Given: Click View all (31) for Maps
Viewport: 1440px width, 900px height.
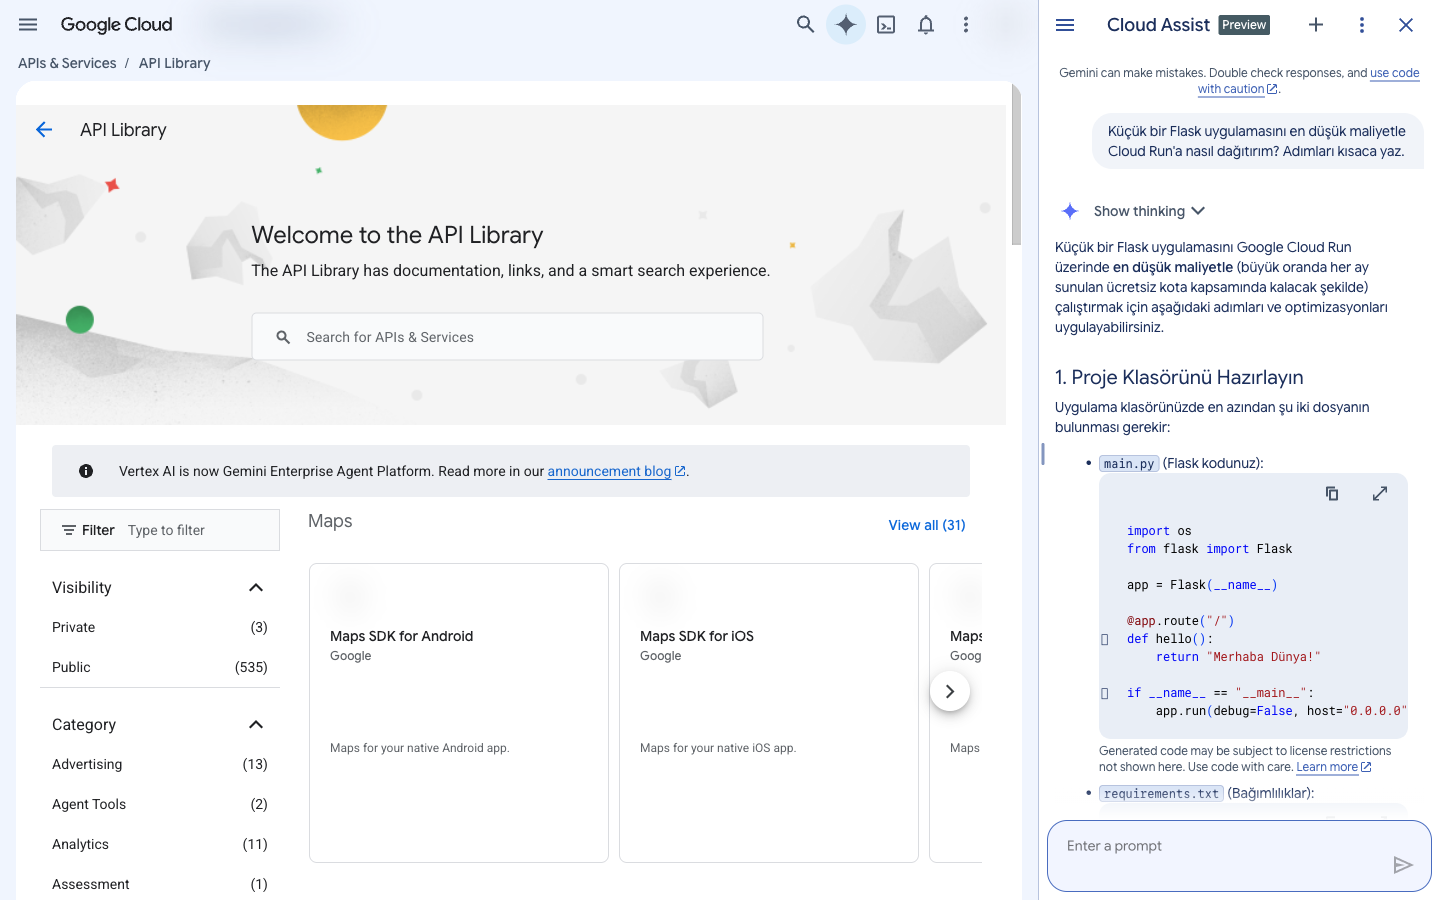Looking at the screenshot, I should [x=927, y=525].
